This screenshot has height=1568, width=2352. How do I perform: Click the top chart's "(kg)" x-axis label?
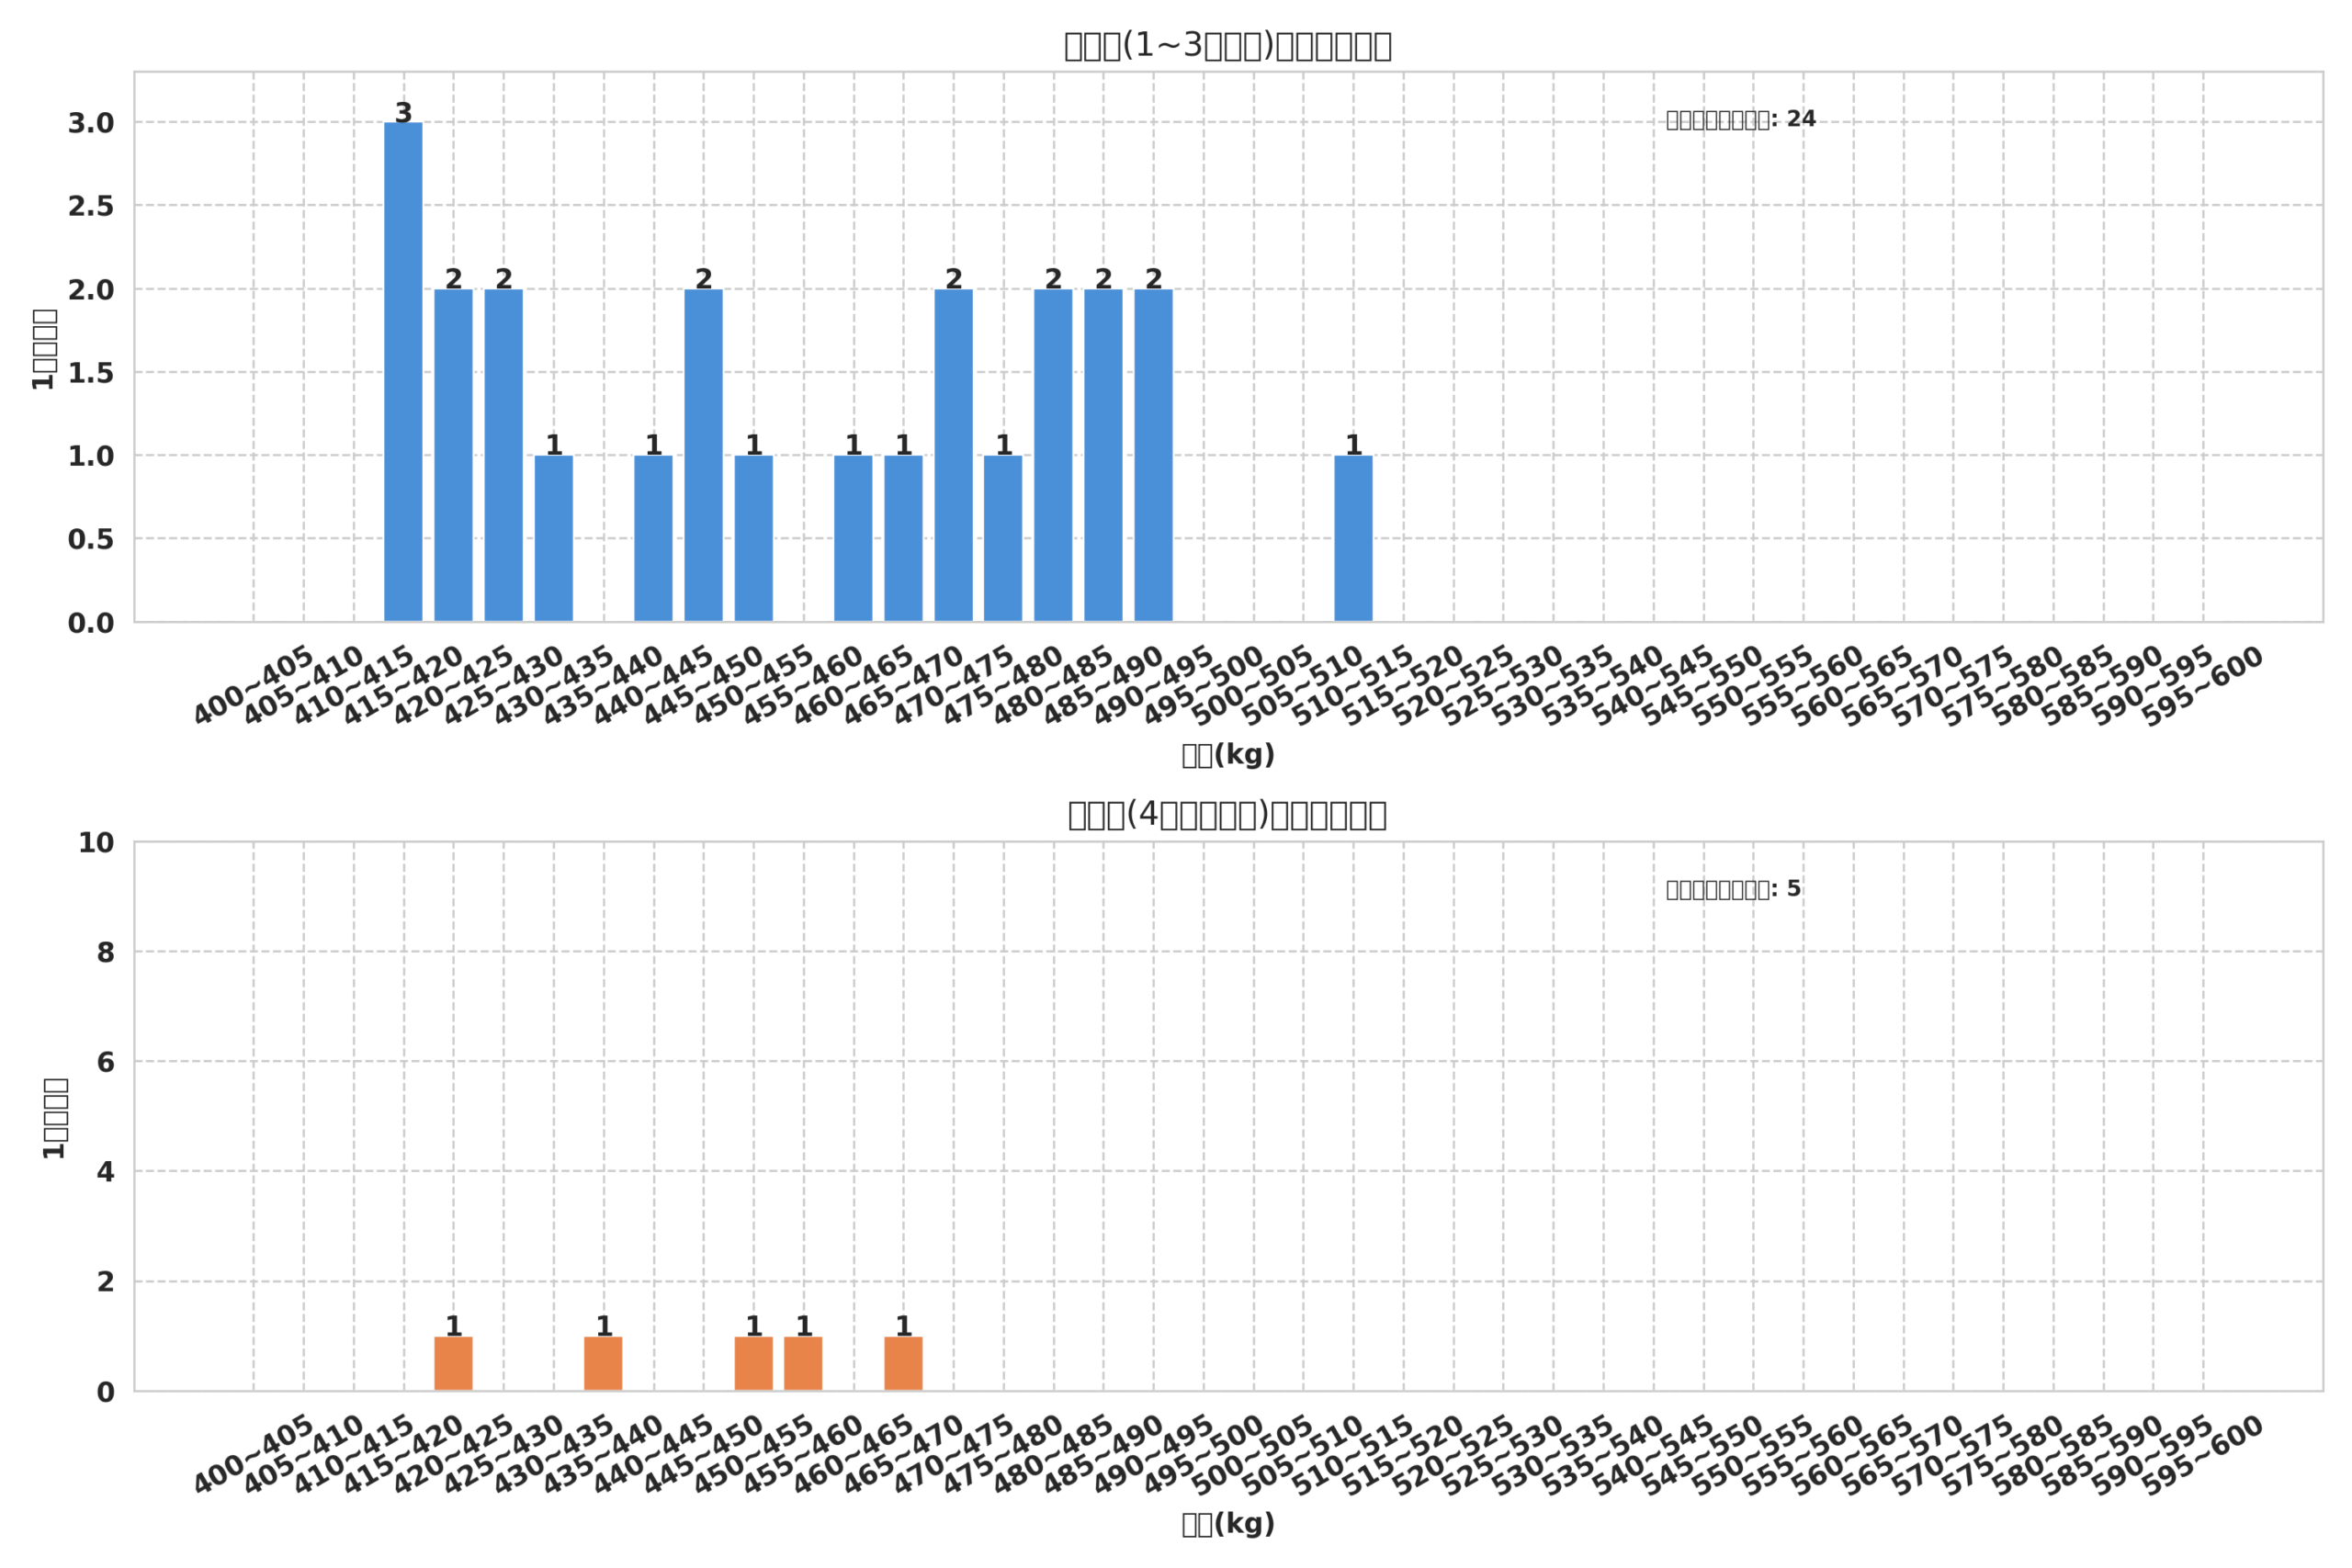pyautogui.click(x=1228, y=755)
